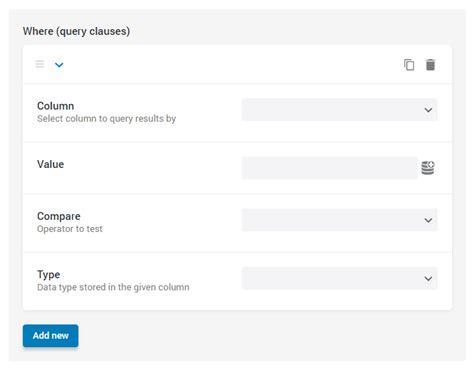Click the 'Type' label
The height and width of the screenshot is (370, 474).
[49, 275]
